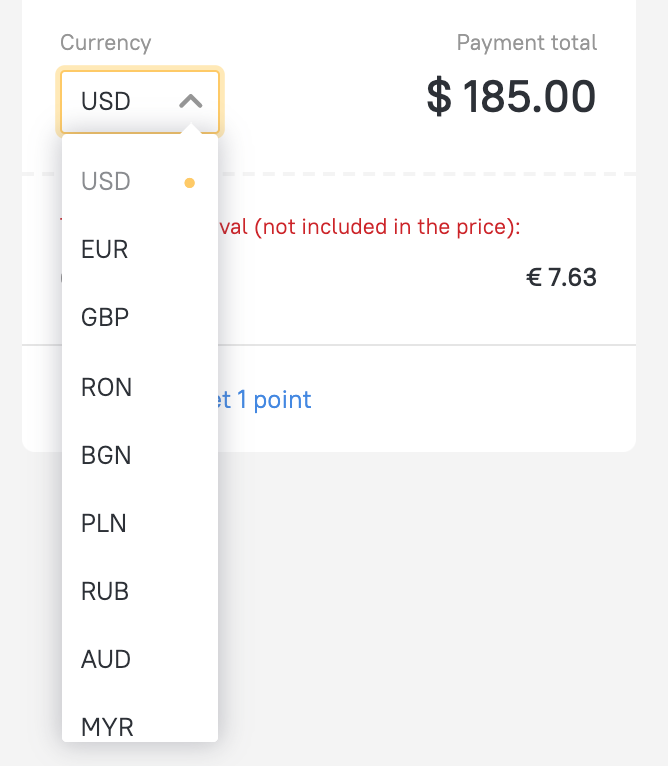This screenshot has height=766, width=668.
Task: Click the "Currency" field label
Action: 105,43
